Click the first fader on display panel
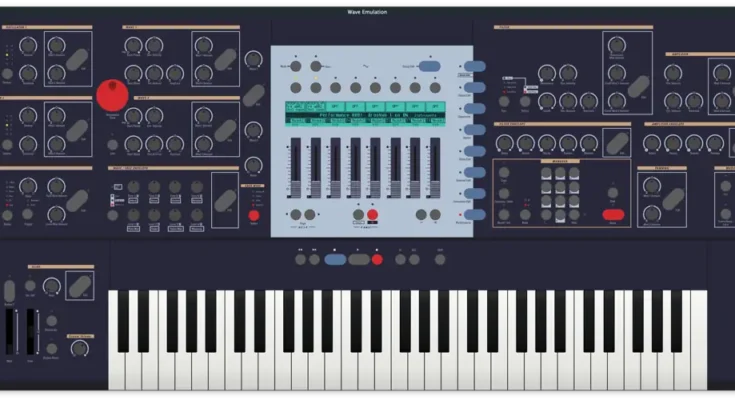 (295, 168)
